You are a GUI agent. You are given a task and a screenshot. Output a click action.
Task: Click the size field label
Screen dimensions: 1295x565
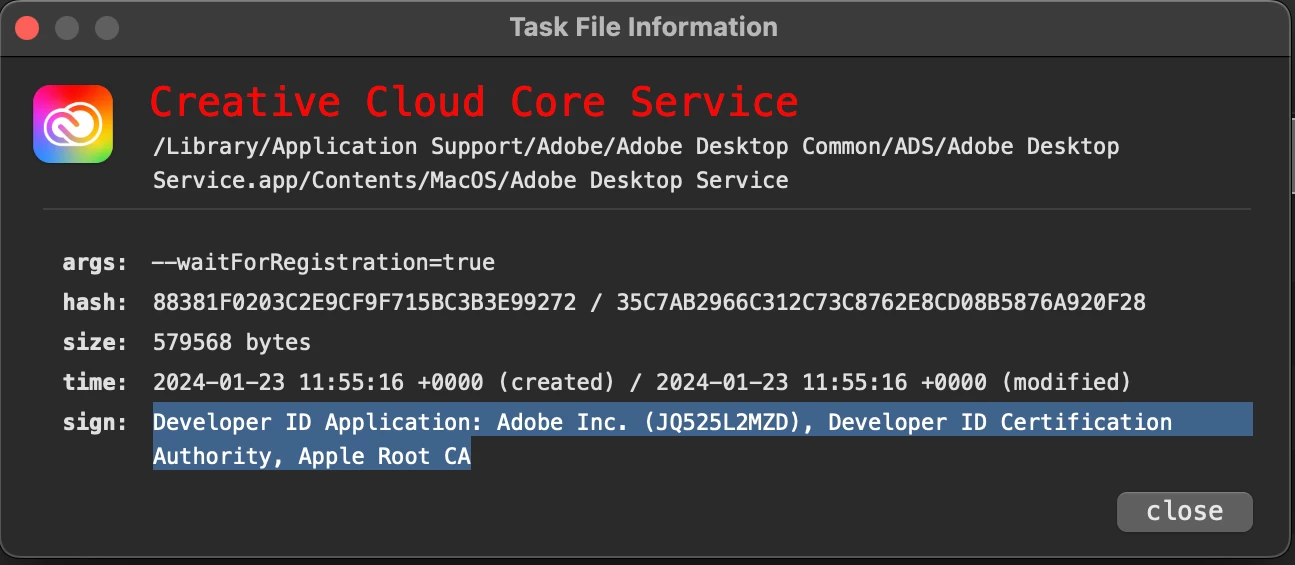(95, 343)
